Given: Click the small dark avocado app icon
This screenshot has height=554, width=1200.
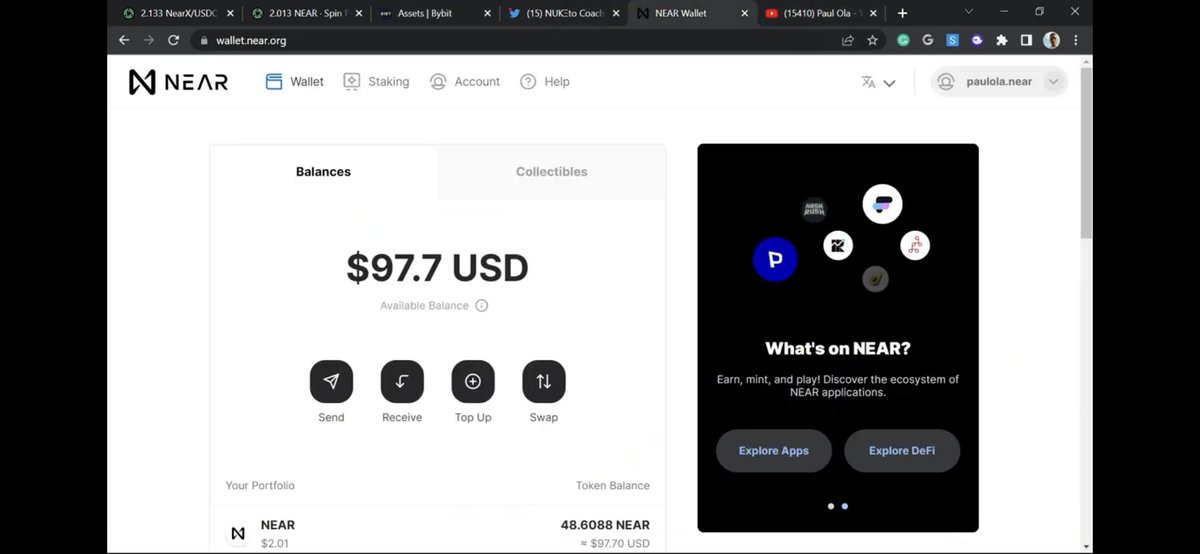Looking at the screenshot, I should coord(876,279).
